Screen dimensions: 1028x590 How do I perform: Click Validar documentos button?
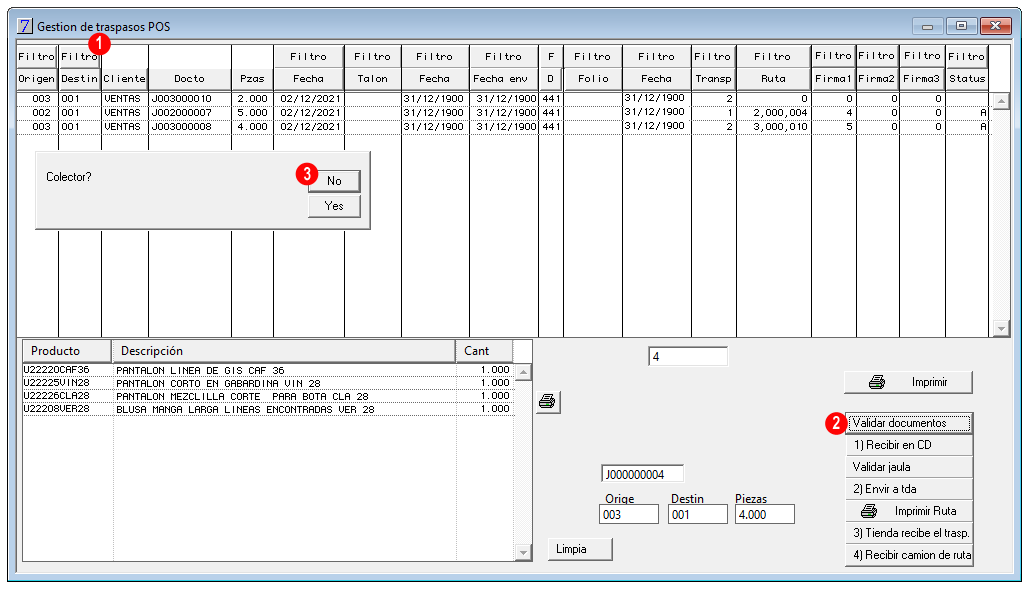(x=909, y=423)
